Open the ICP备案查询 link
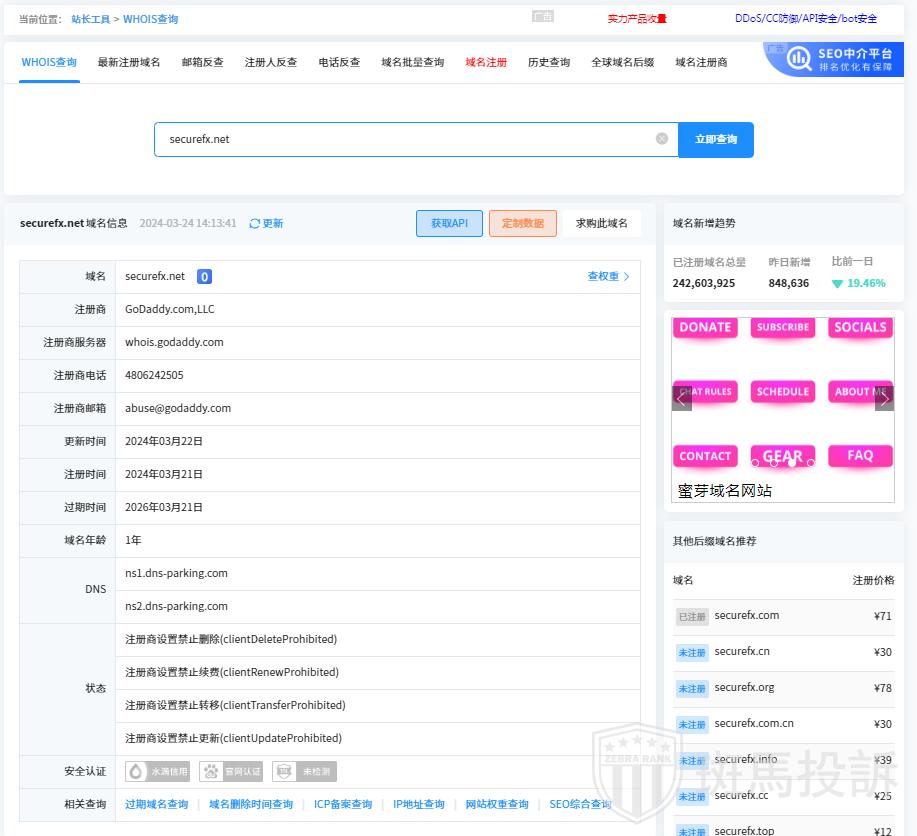 pos(342,804)
